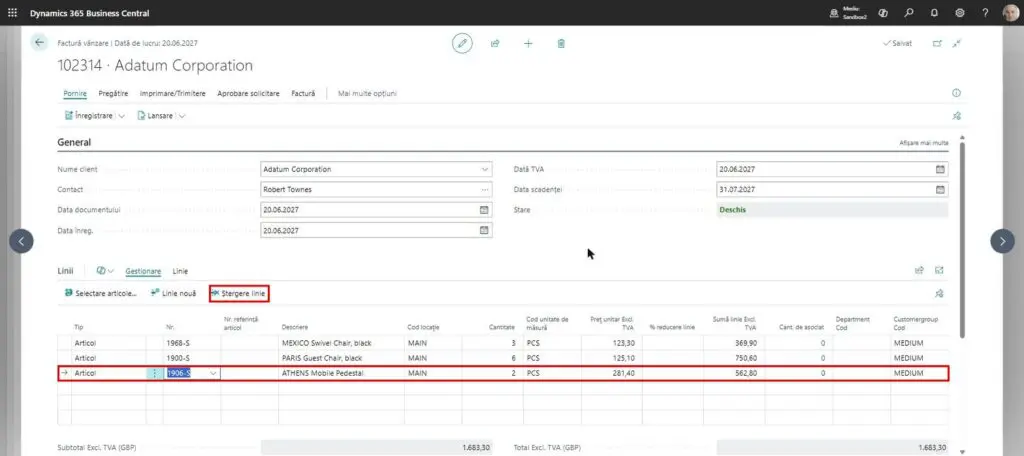Show Mai multe opțiuni
This screenshot has height=456, width=1024.
(367, 93)
